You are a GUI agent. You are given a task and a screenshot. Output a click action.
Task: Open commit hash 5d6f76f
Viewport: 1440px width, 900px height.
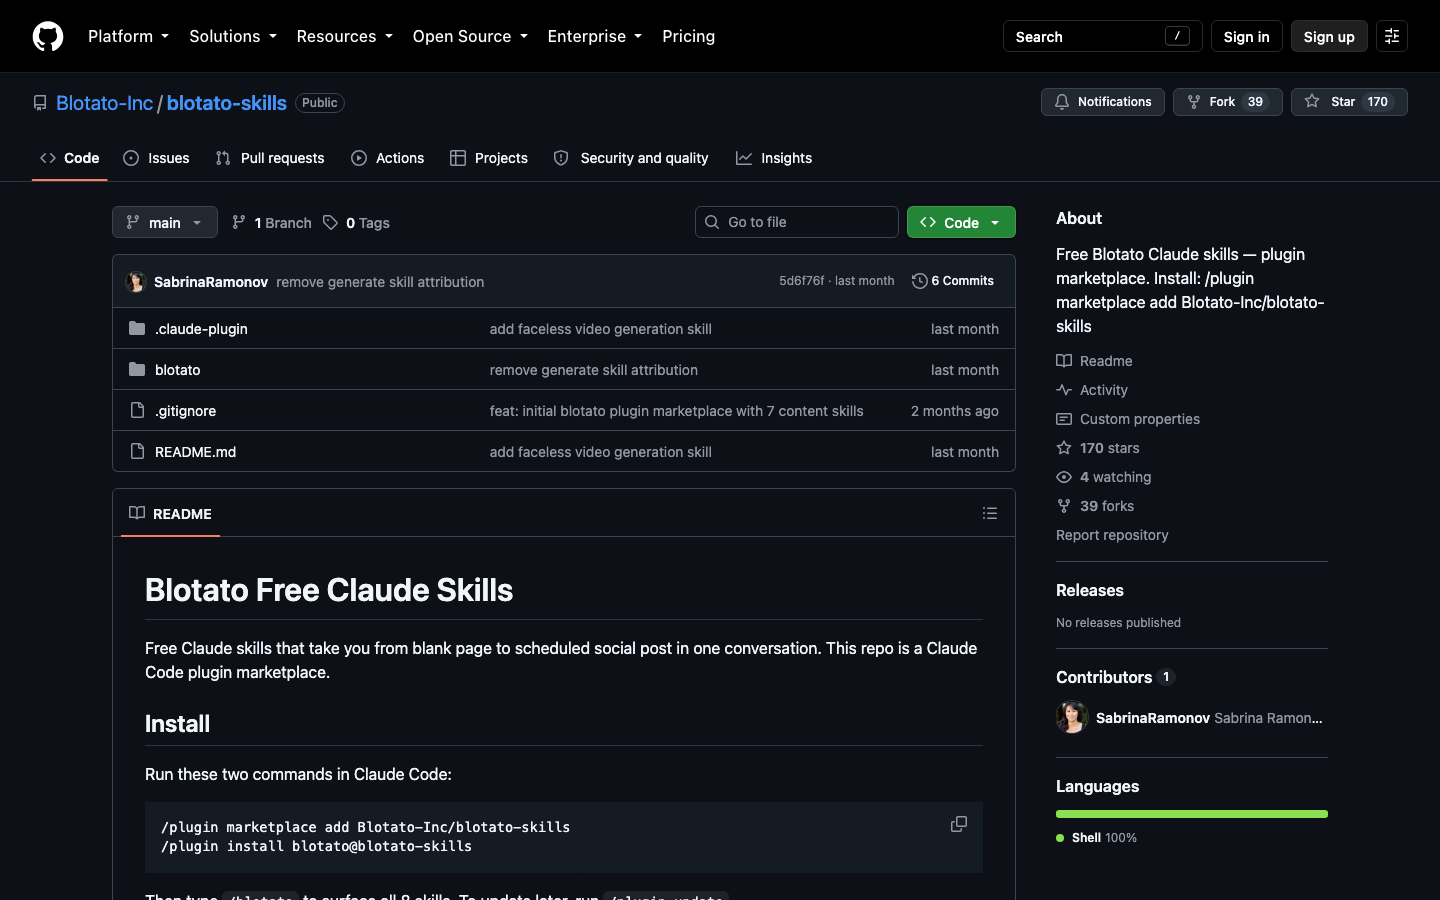click(x=801, y=281)
